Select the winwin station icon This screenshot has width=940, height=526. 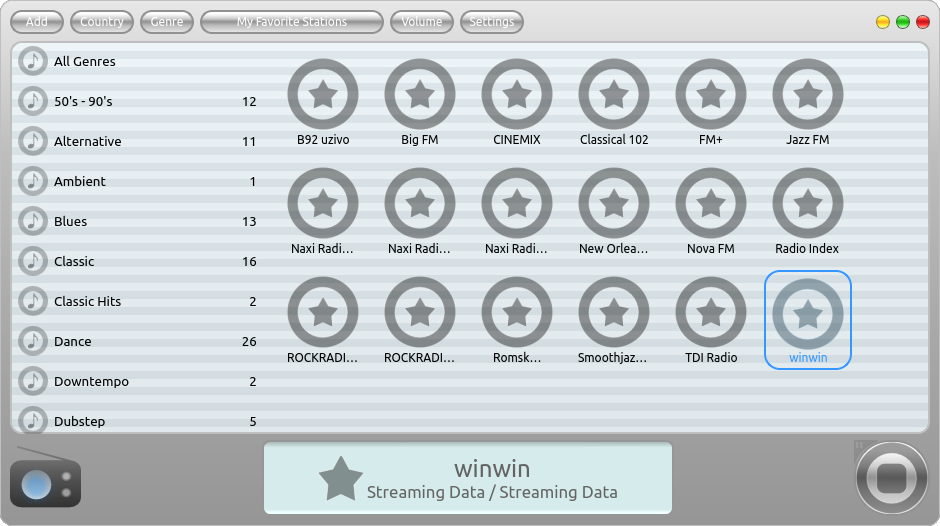808,312
